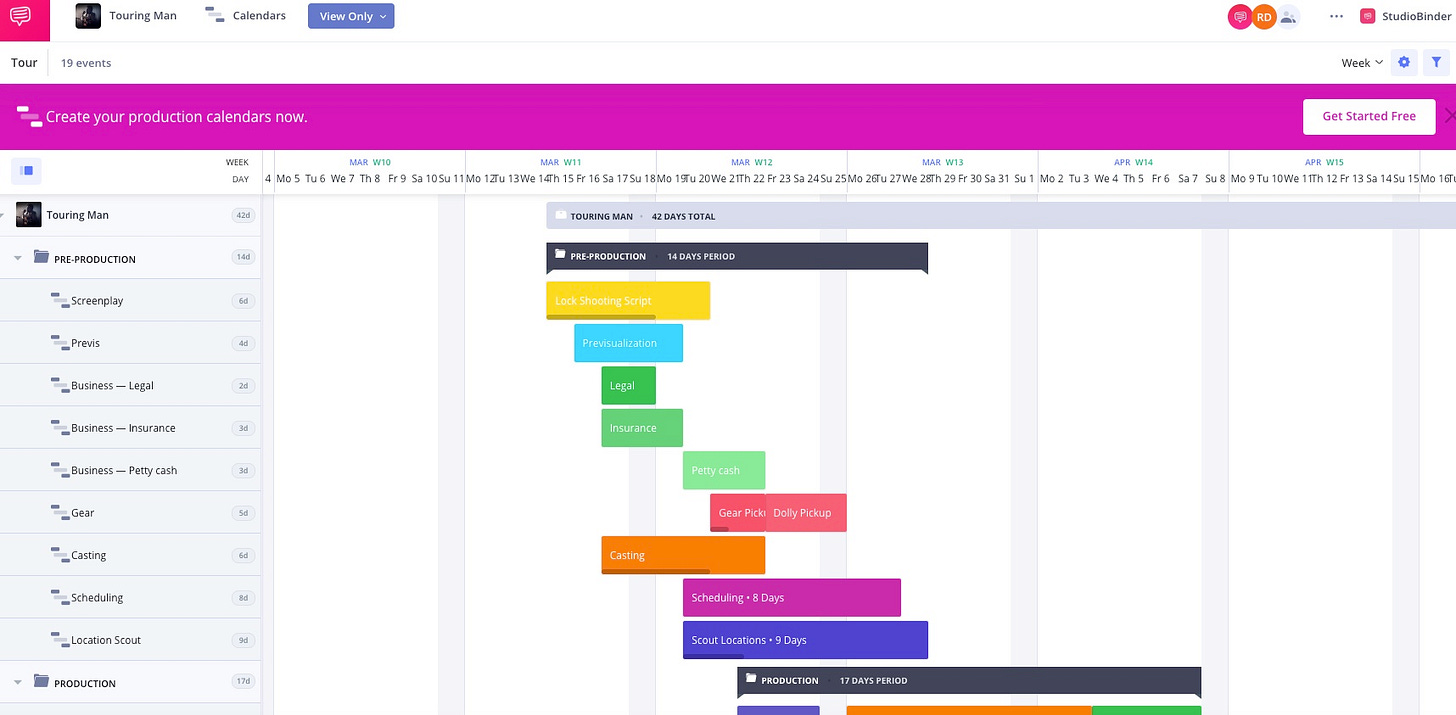Collapse the PRE-PRODUCTION folder
Image resolution: width=1456 pixels, height=715 pixels.
pyautogui.click(x=17, y=258)
